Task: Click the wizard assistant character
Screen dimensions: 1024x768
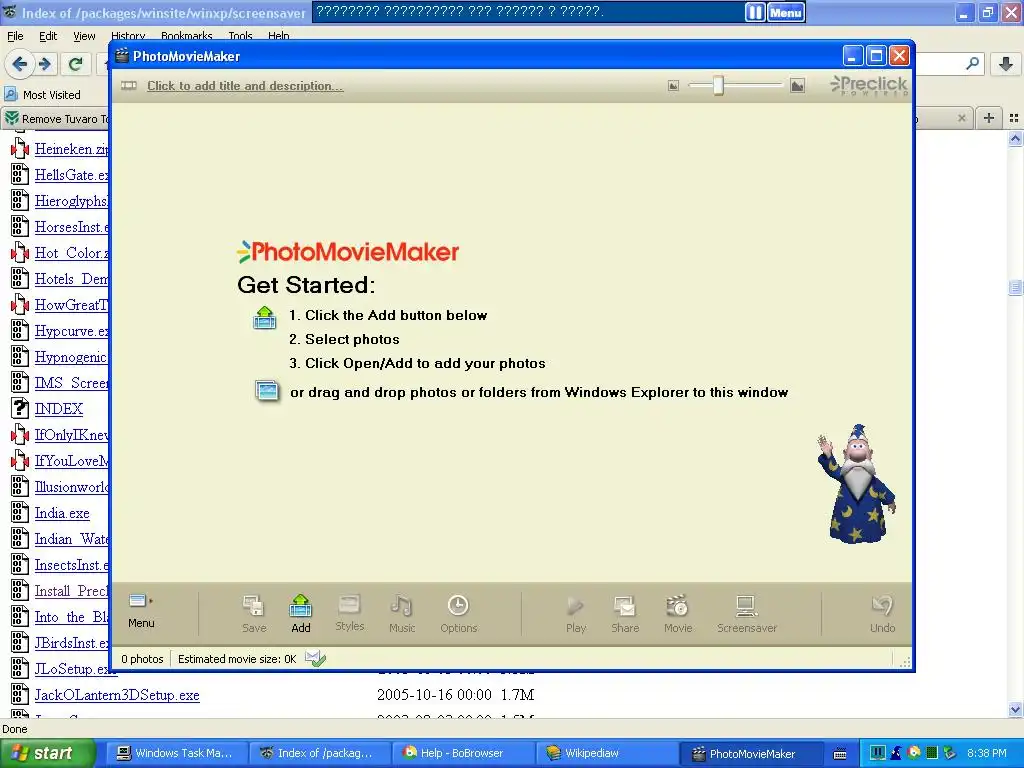Action: 856,484
